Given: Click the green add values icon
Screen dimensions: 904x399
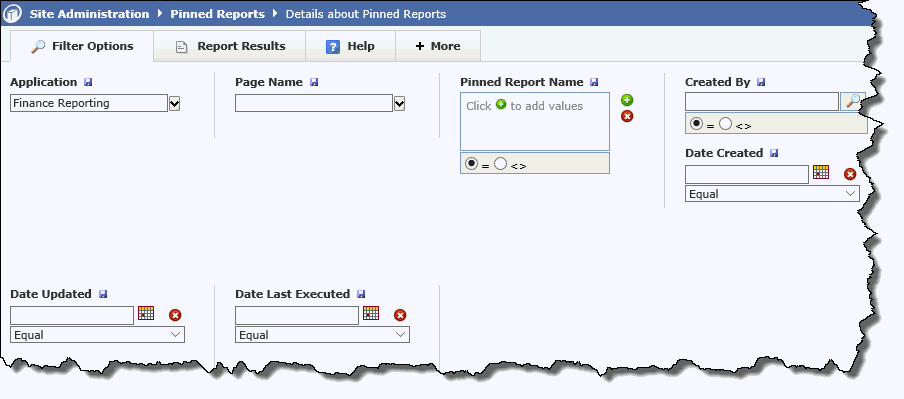Looking at the screenshot, I should 627,100.
